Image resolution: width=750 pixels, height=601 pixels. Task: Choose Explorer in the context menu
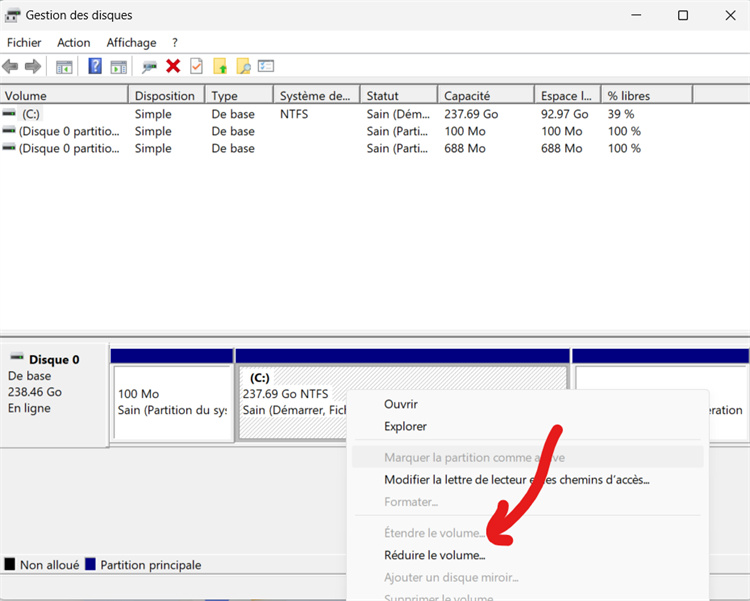[x=405, y=426]
